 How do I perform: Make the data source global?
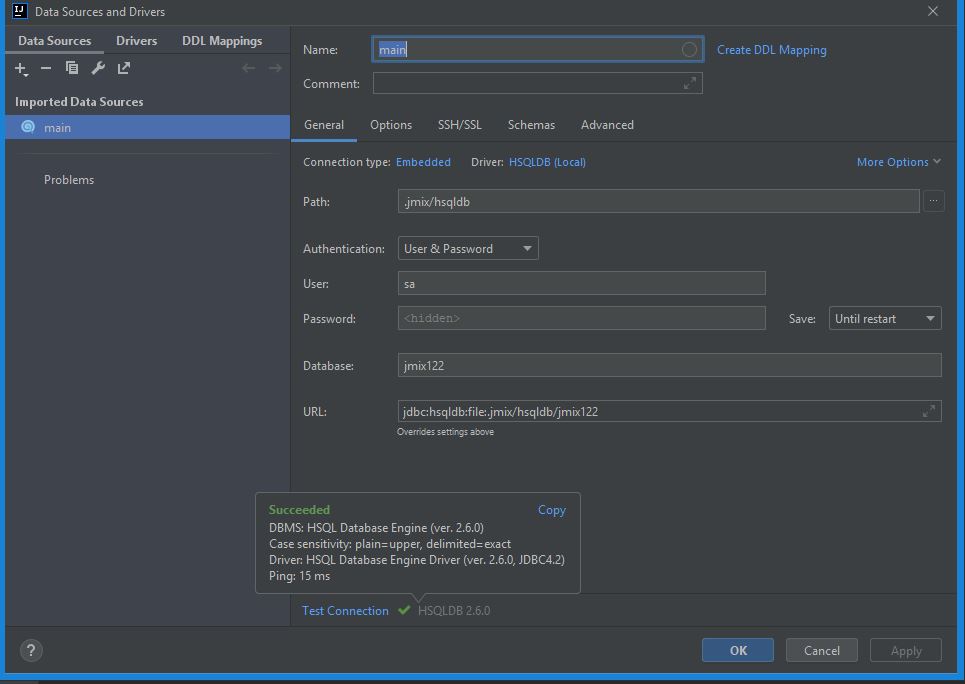(124, 68)
